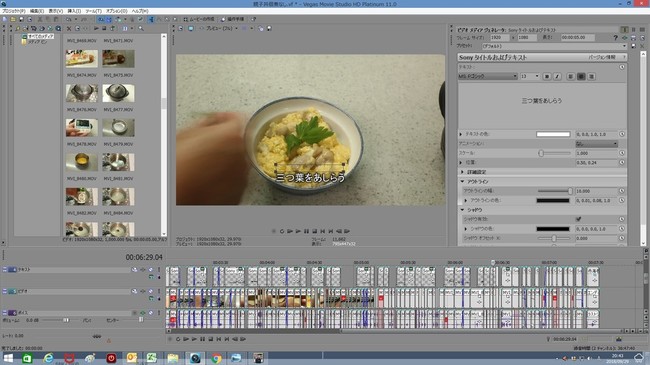
Task: Open the 編集(E) menu
Action: pyautogui.click(x=37, y=11)
